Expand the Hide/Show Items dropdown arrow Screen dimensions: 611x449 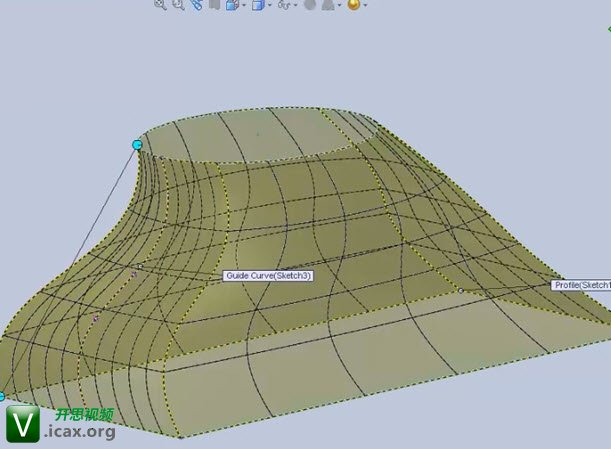tap(295, 5)
